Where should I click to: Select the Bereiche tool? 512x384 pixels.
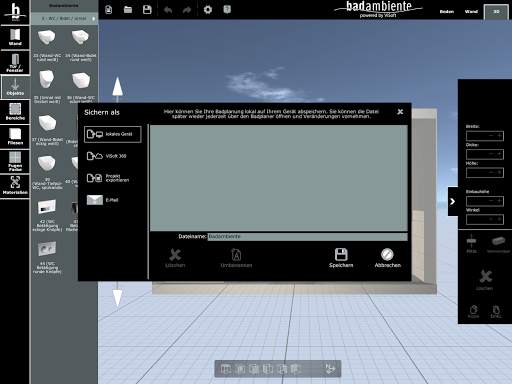click(x=15, y=112)
